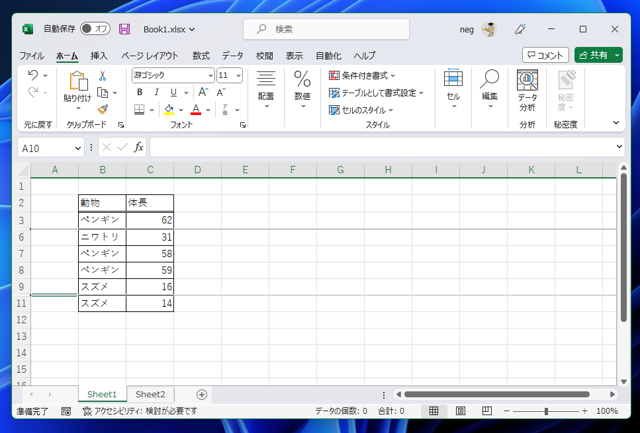Viewport: 640px width, 433px height.
Task: Open the ページ レイアウト tab
Action: 150,56
